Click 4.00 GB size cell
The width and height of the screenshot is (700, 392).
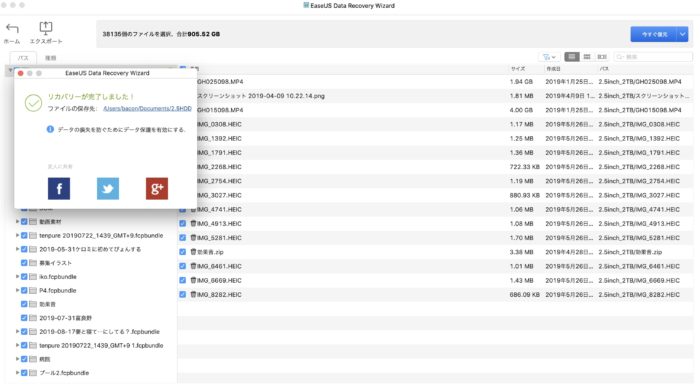point(521,110)
